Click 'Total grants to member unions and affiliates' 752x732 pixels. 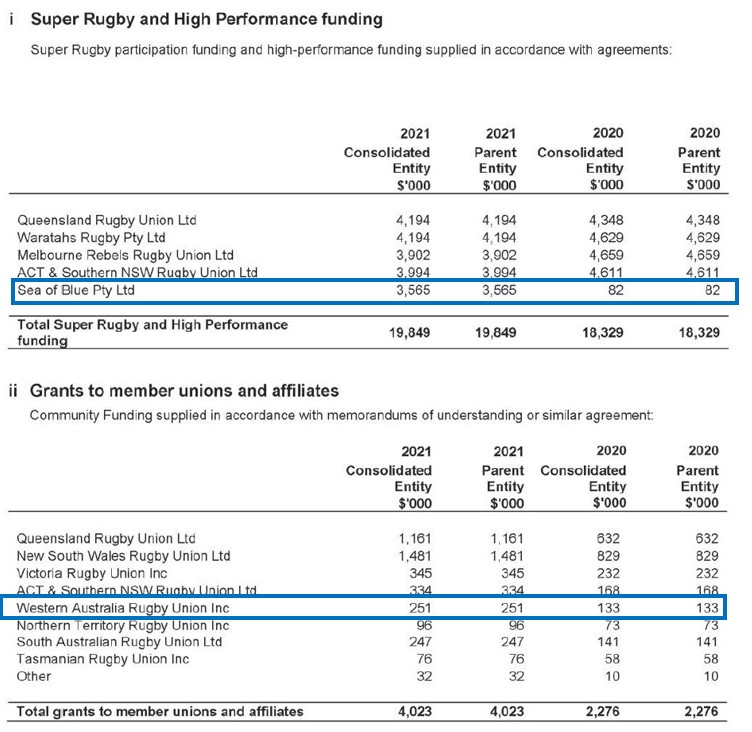[x=160, y=711]
